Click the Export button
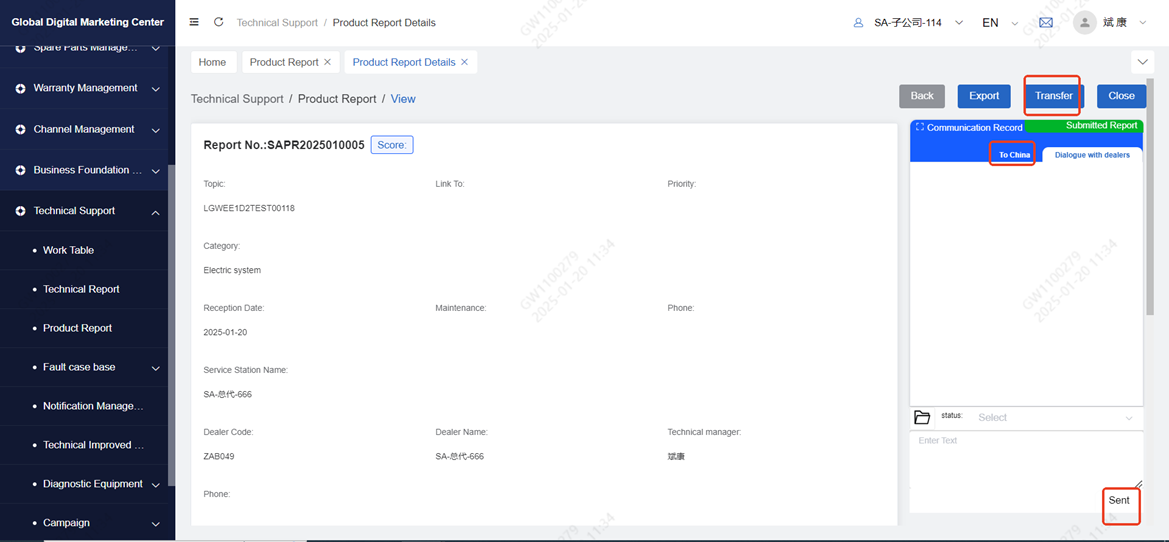 click(983, 96)
